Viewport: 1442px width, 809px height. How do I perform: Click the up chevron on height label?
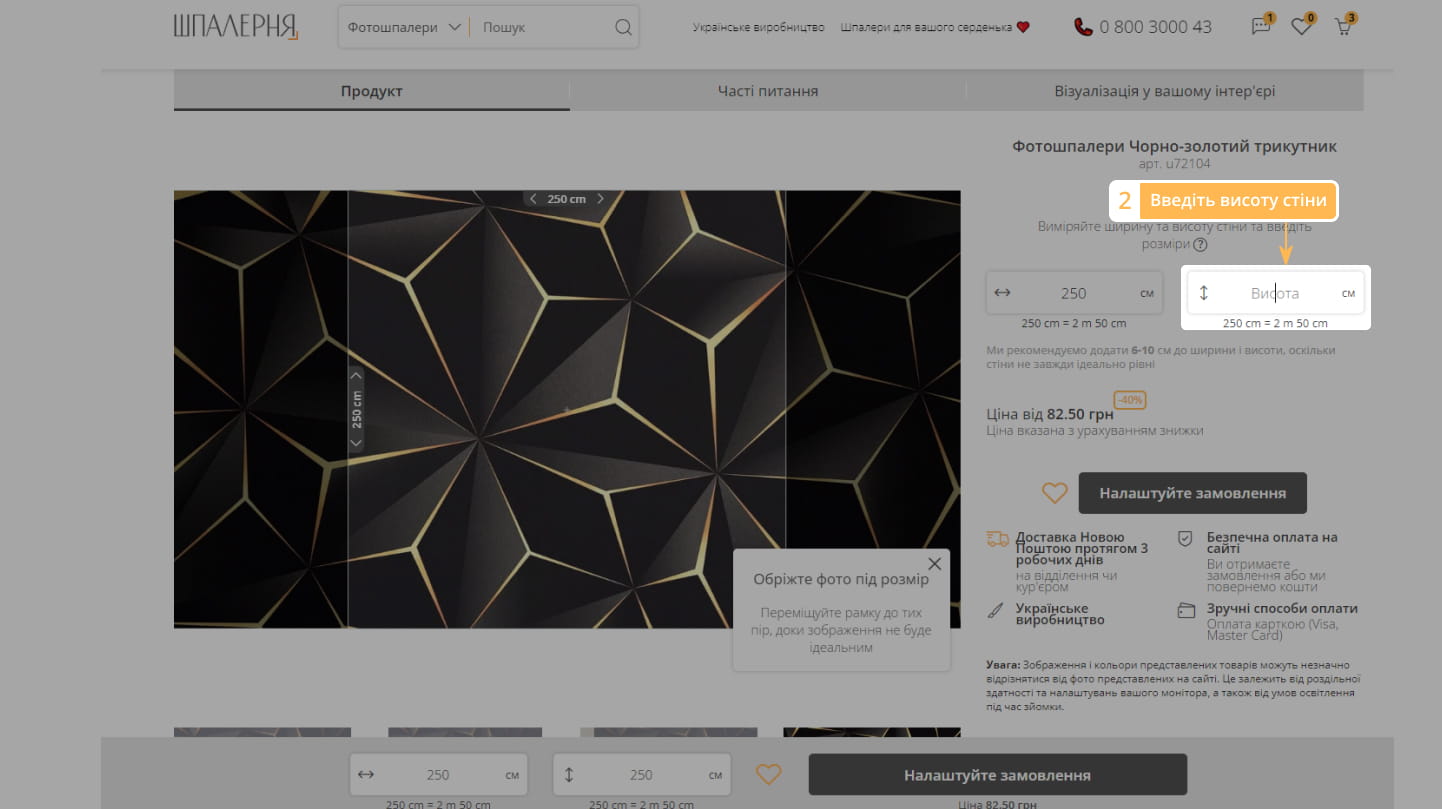356,376
